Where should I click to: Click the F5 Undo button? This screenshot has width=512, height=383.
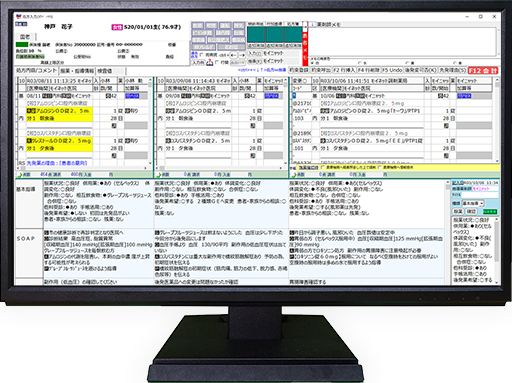tap(392, 70)
